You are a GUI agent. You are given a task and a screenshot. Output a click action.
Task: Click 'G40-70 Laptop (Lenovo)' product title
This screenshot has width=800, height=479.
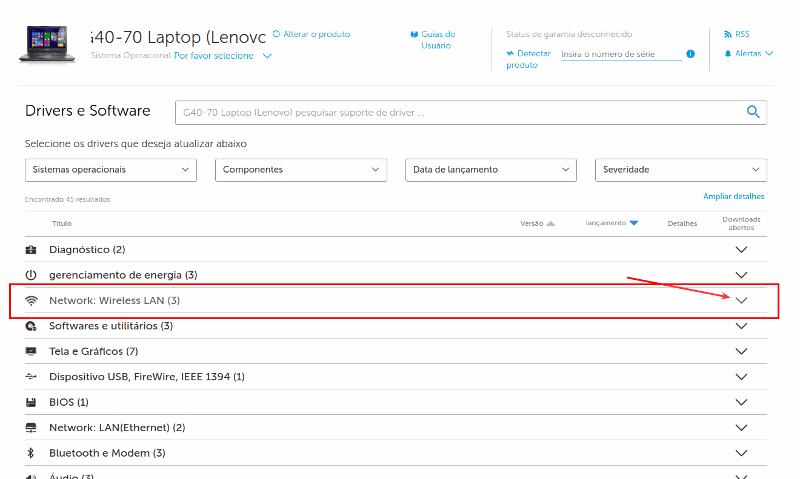178,37
